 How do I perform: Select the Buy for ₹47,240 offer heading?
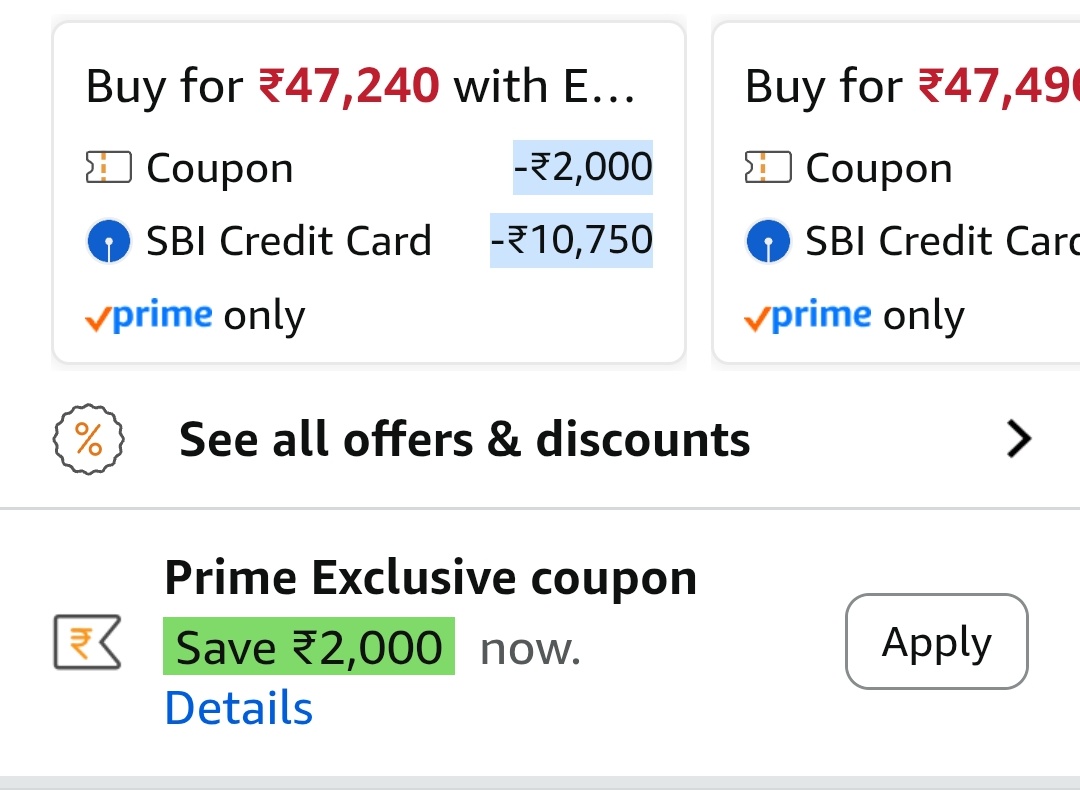pyautogui.click(x=360, y=86)
